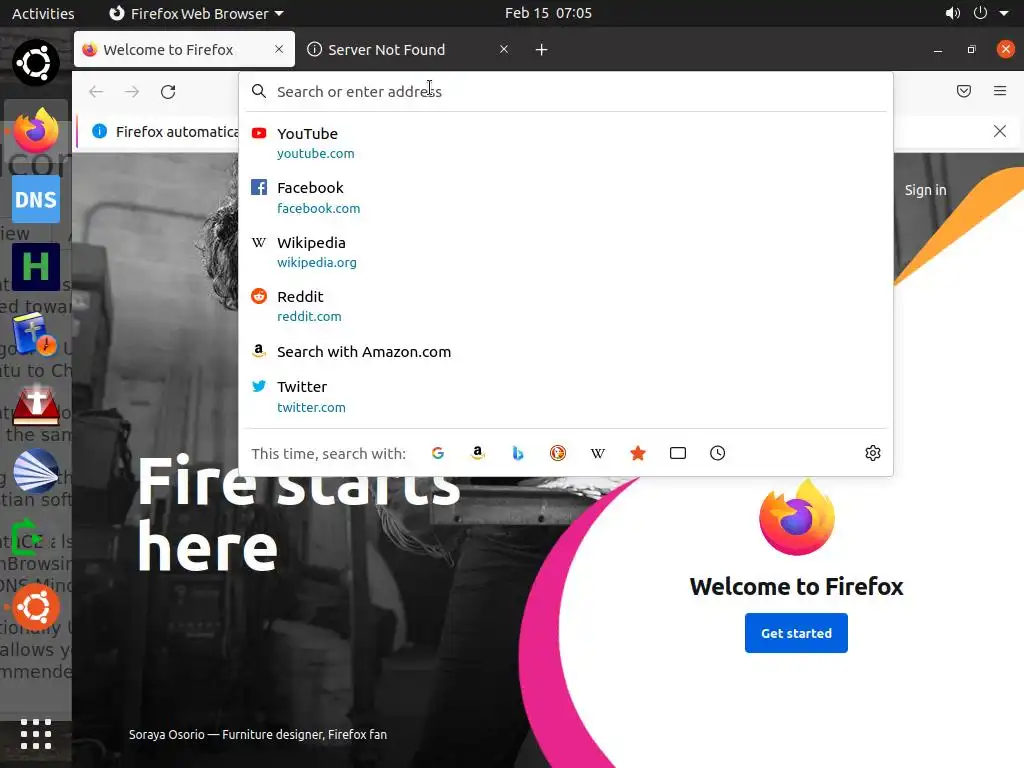Screen dimensions: 1024x768
Task: Click the info icon in notification bar
Action: coord(99,131)
